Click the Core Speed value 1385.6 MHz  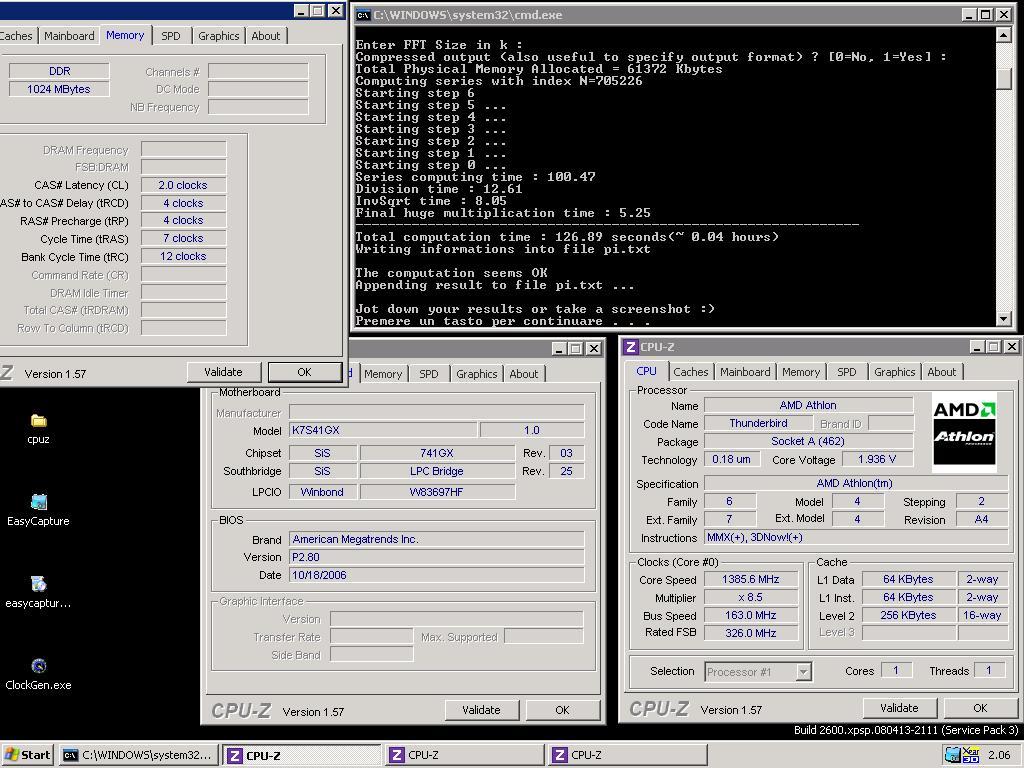[750, 579]
